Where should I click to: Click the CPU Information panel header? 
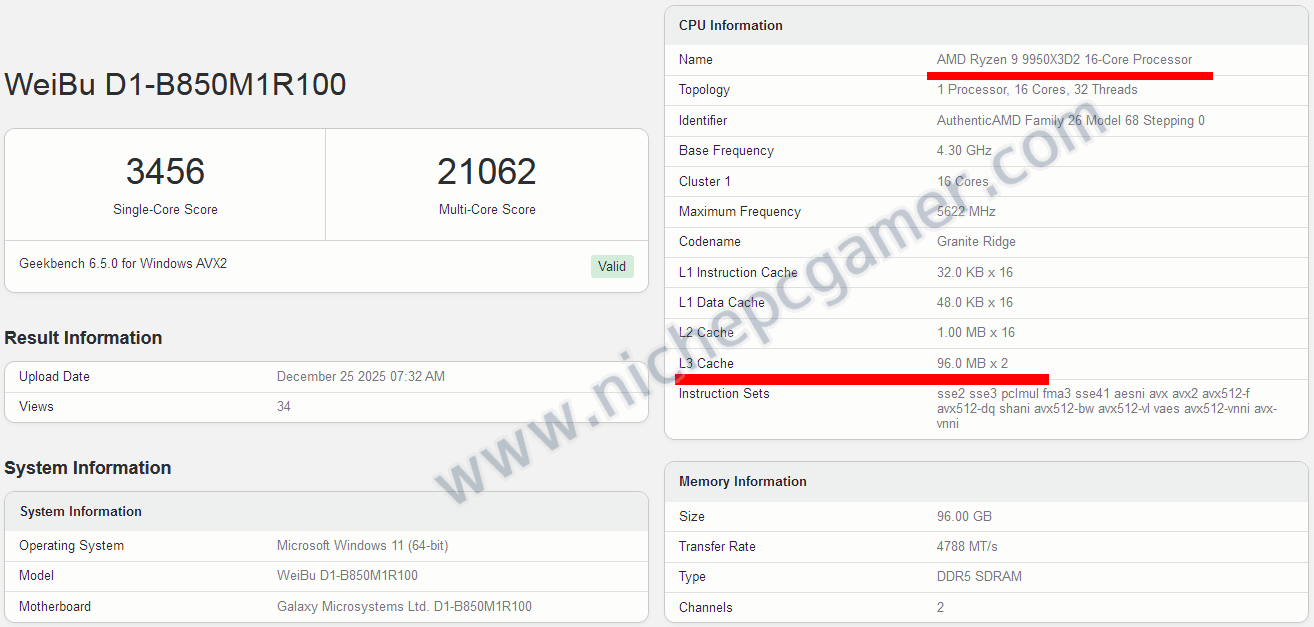pos(731,25)
